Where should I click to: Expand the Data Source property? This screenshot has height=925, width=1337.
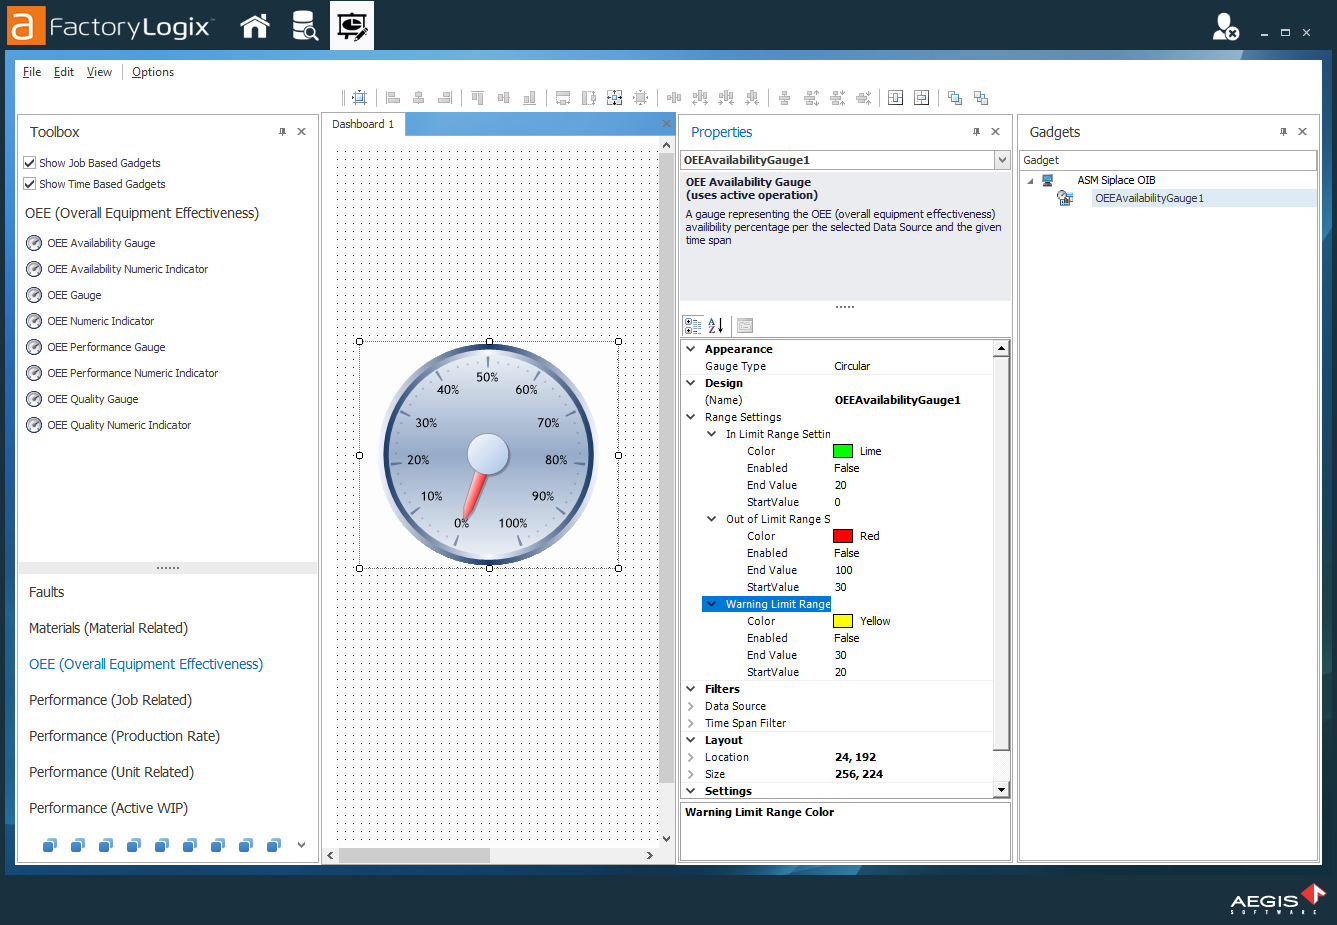pyautogui.click(x=691, y=706)
